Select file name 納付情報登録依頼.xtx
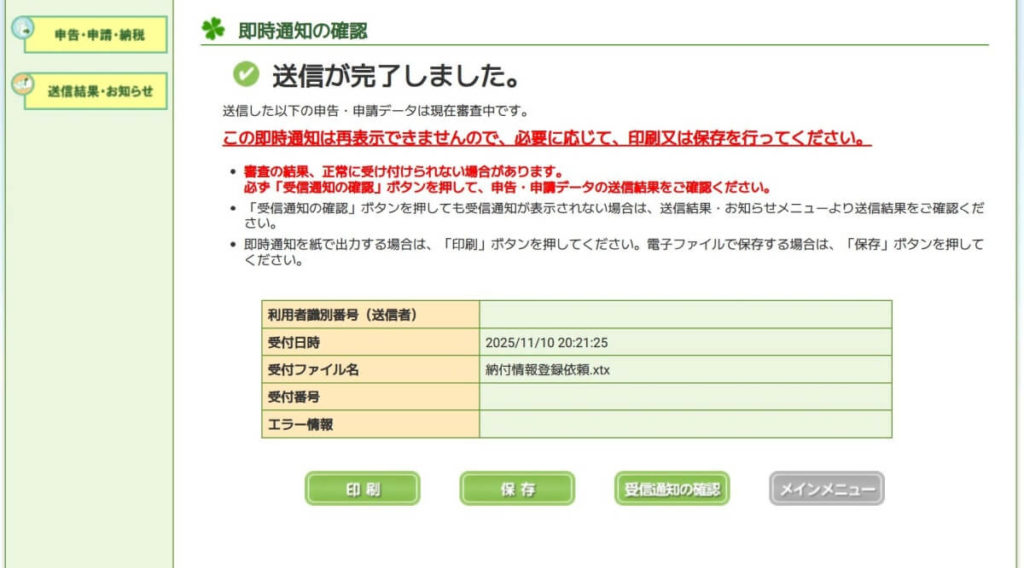This screenshot has width=1024, height=568. [547, 370]
